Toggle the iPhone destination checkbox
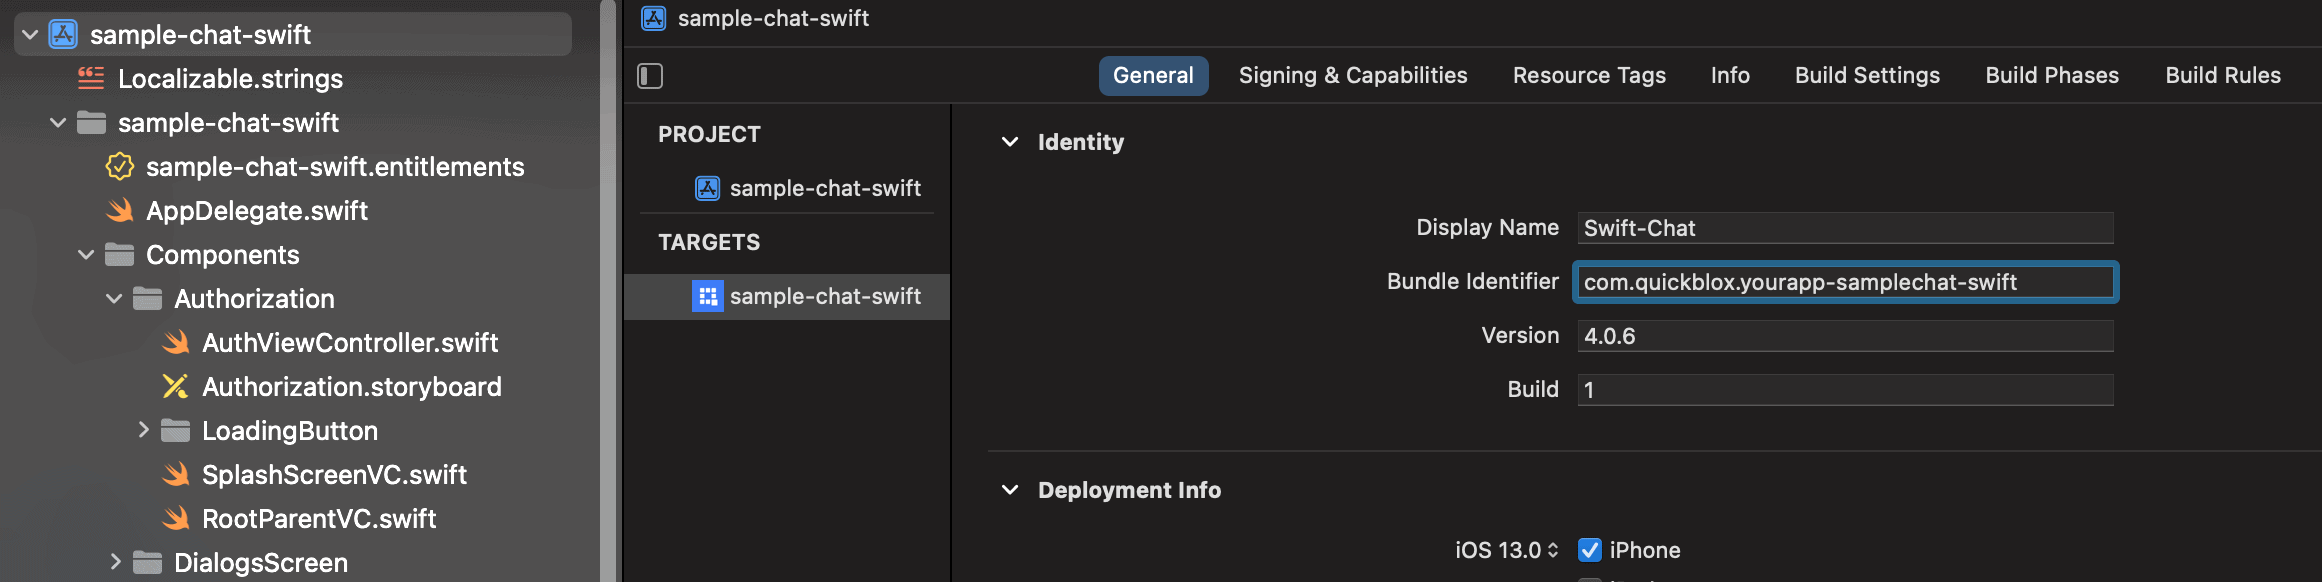Image resolution: width=2322 pixels, height=582 pixels. pyautogui.click(x=1590, y=550)
